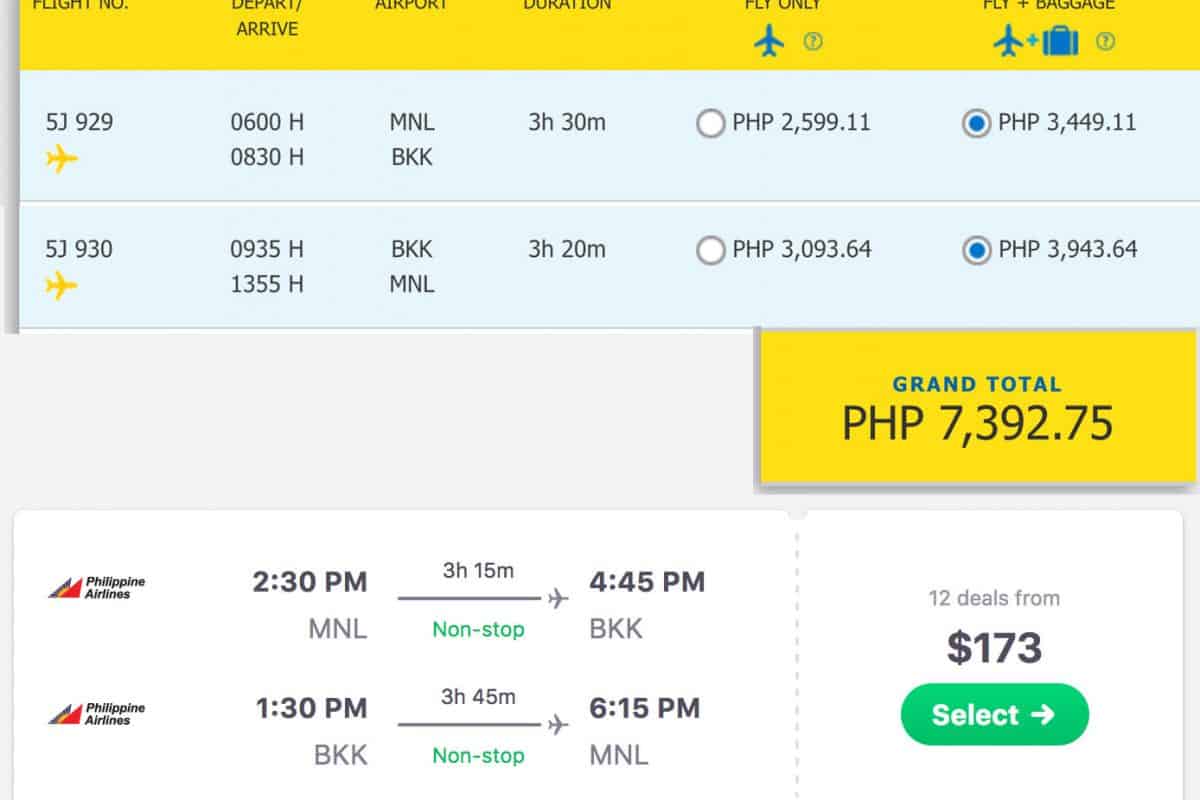Select Fly + Baggage fare PHP 3,449.11

pos(976,124)
